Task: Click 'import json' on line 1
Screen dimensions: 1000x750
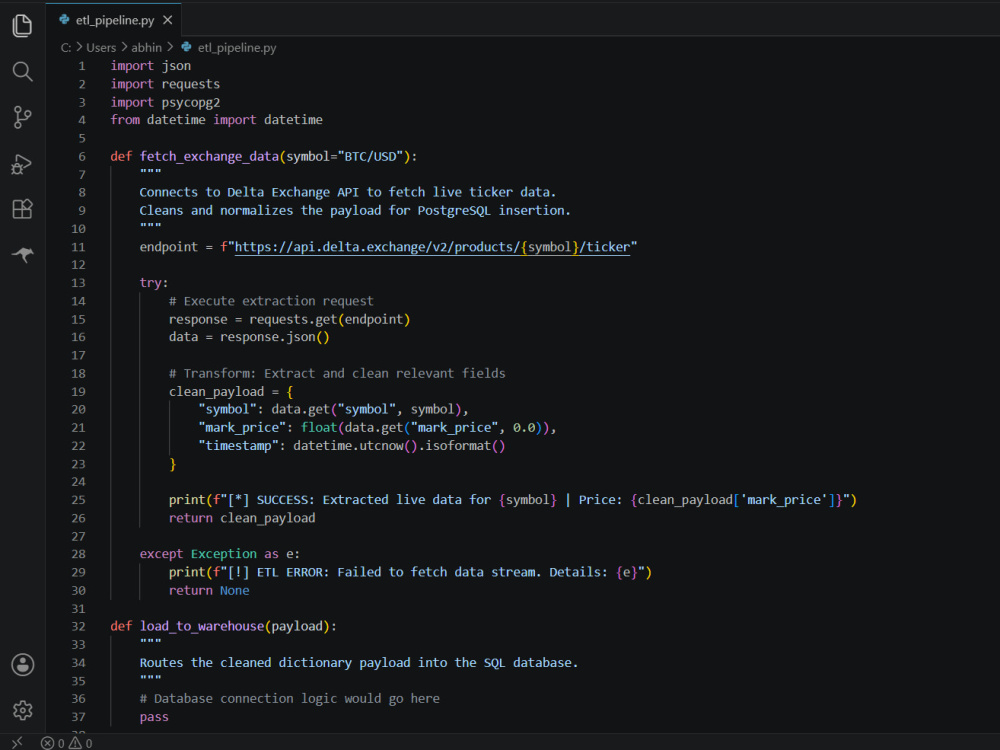Action: point(151,66)
